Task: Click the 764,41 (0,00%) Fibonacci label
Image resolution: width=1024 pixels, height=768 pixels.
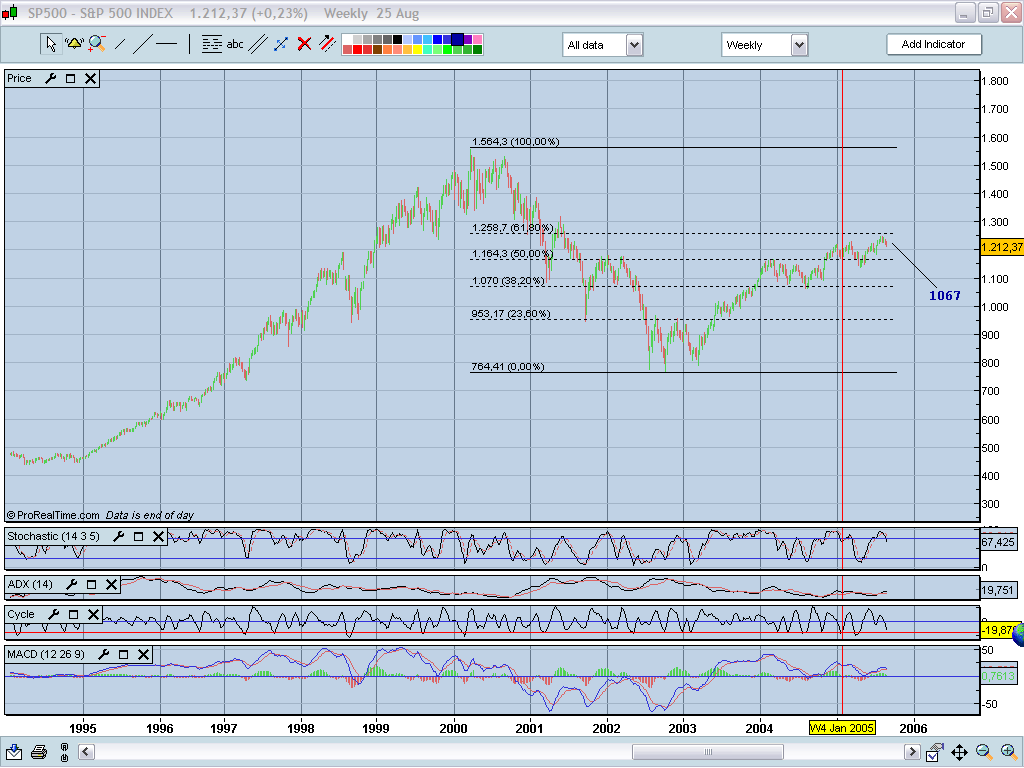Action: tap(507, 367)
